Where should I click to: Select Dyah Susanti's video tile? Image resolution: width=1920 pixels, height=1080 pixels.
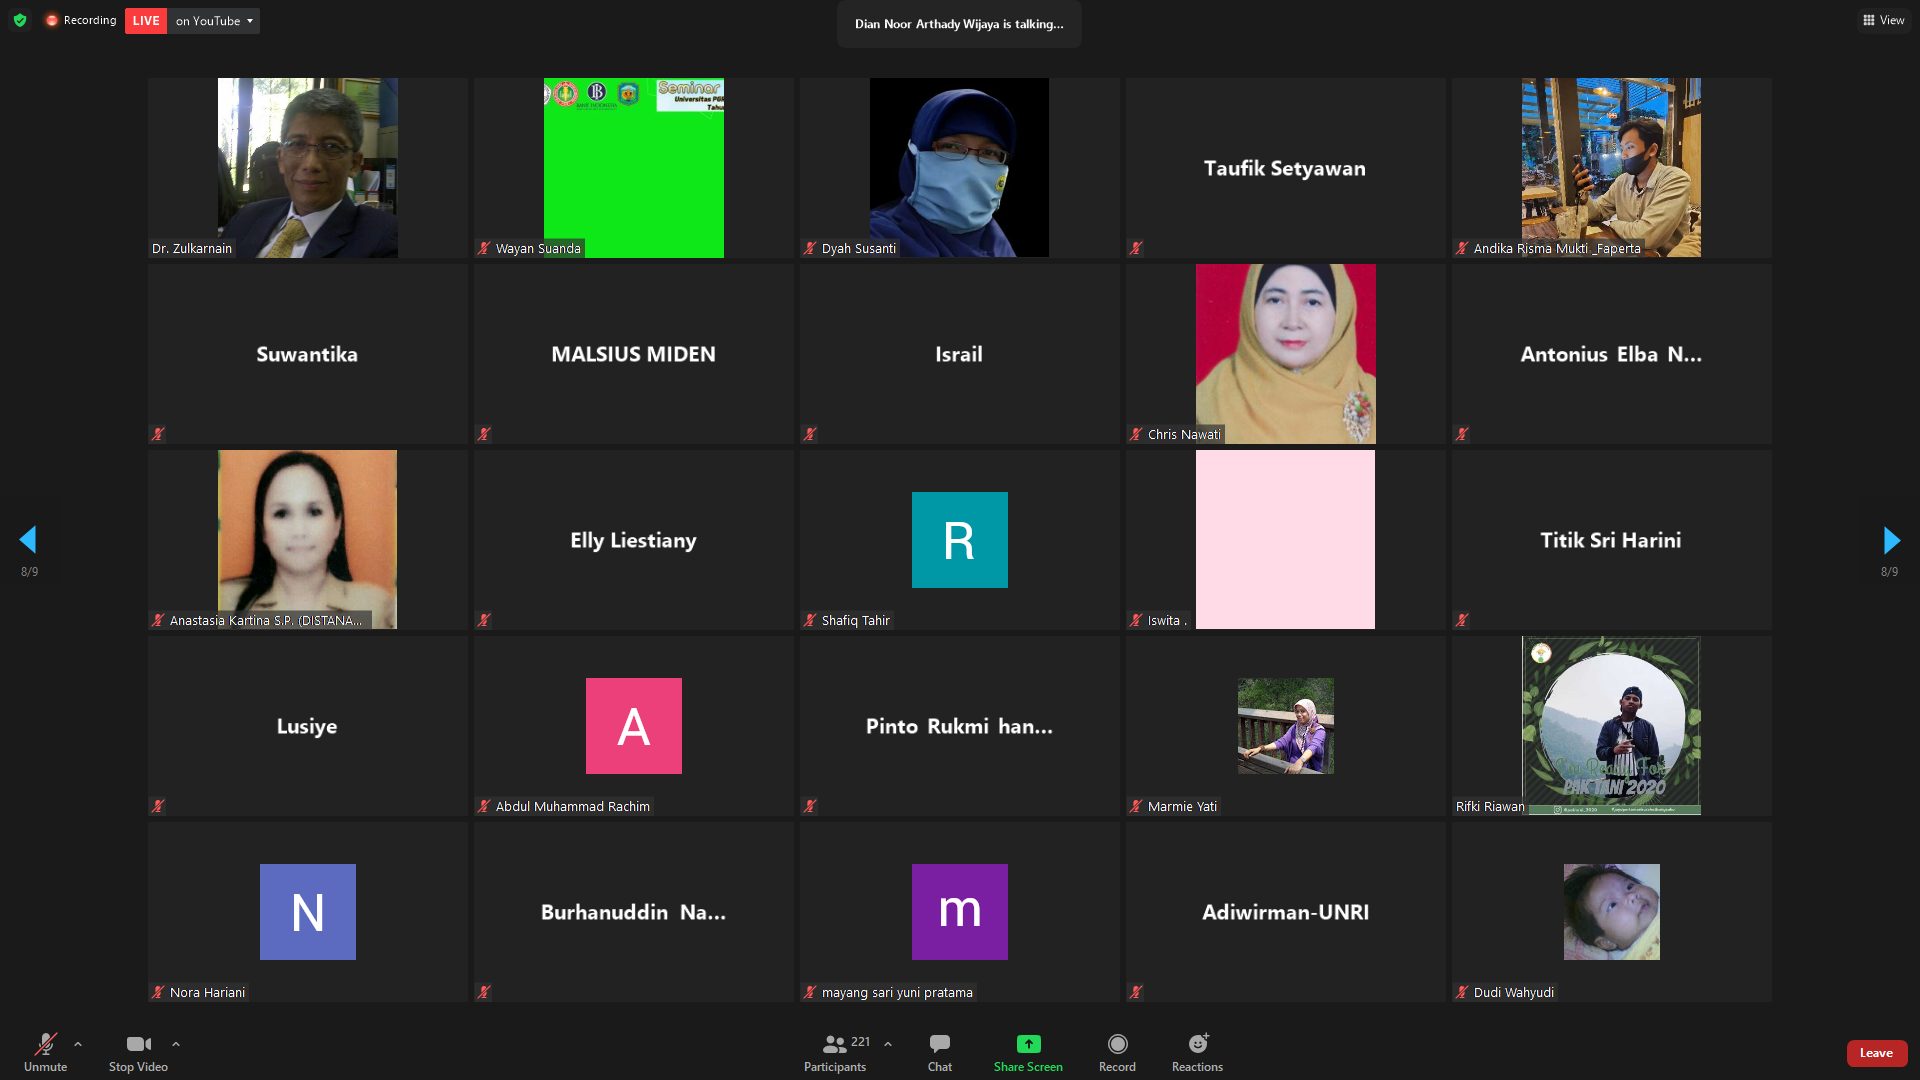point(960,167)
